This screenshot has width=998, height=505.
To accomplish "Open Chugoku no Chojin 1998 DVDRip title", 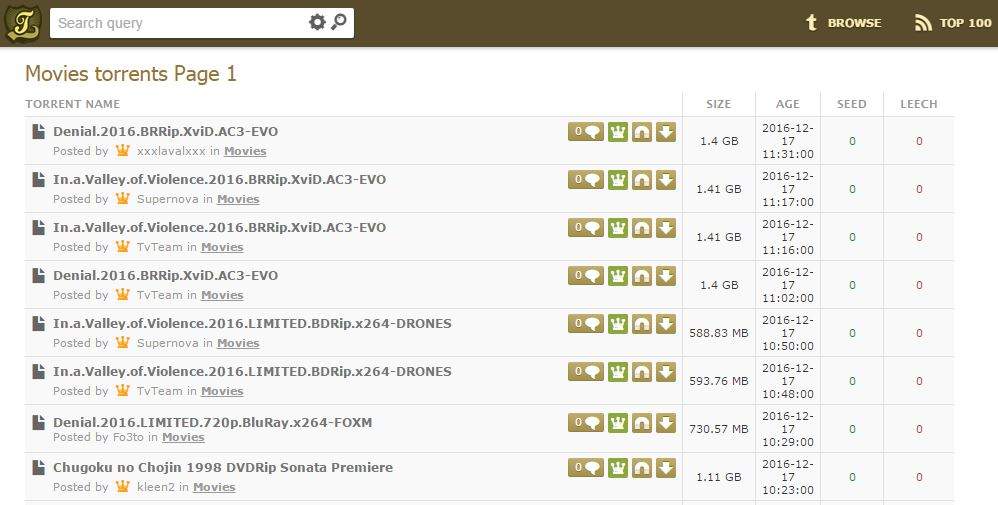I will pyautogui.click(x=223, y=467).
